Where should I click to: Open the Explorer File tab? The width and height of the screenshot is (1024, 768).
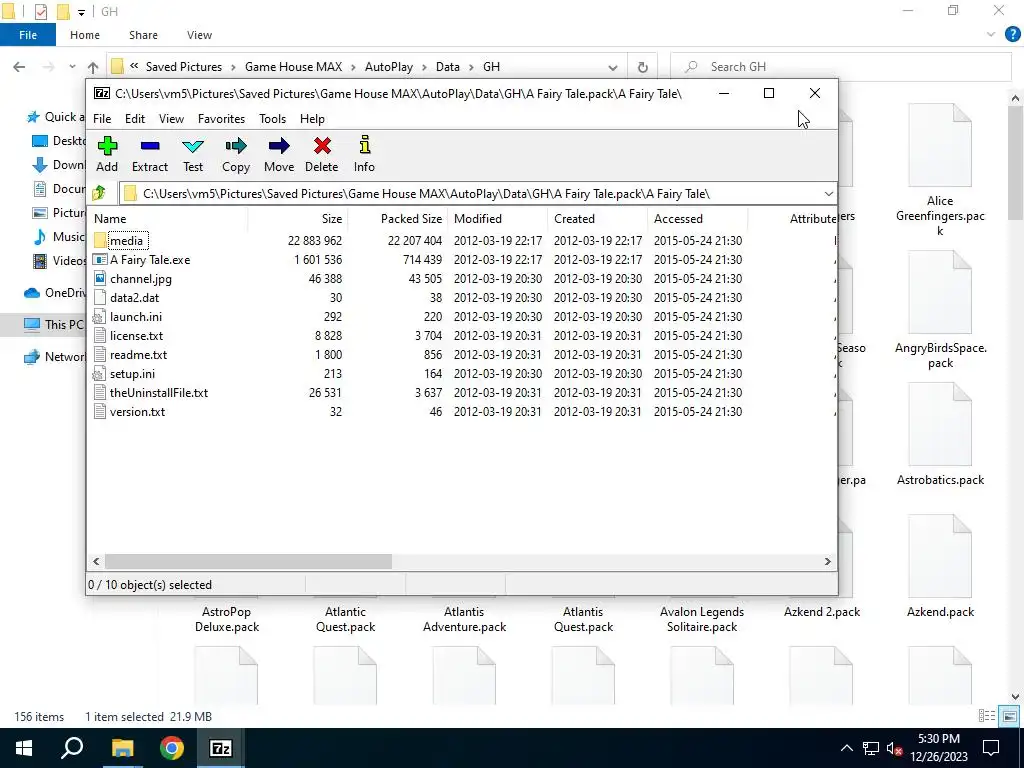pos(28,35)
